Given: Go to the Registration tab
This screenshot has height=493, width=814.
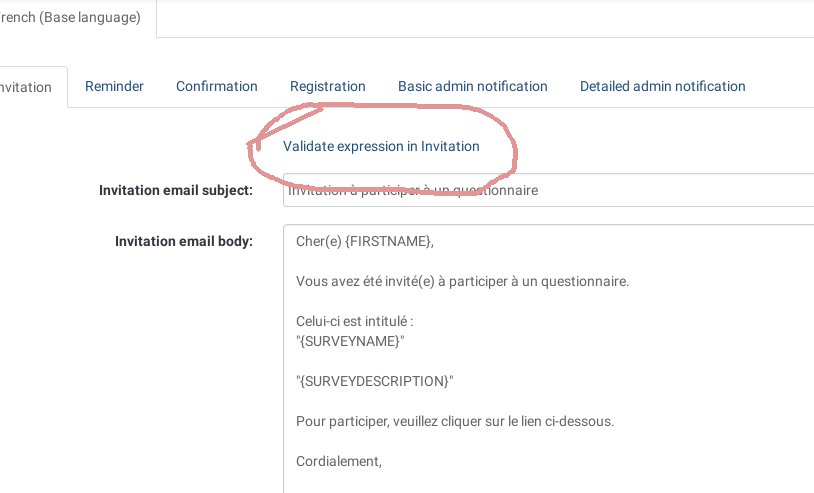Looking at the screenshot, I should [x=328, y=87].
